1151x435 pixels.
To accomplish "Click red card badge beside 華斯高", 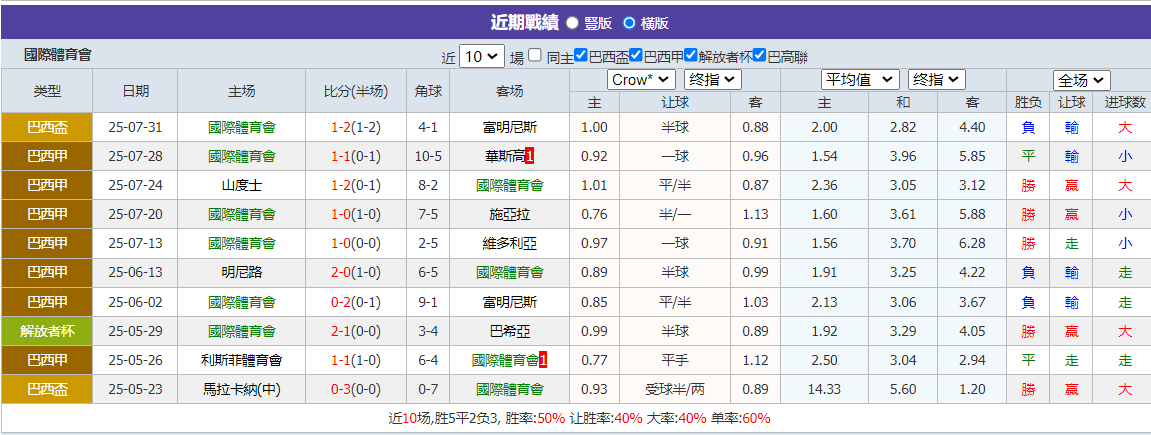I will point(530,156).
